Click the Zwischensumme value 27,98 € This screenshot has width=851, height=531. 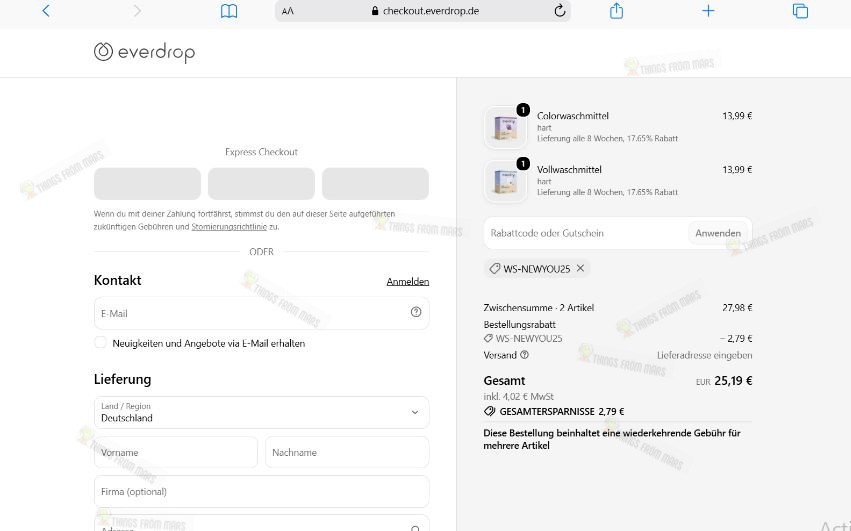(737, 307)
